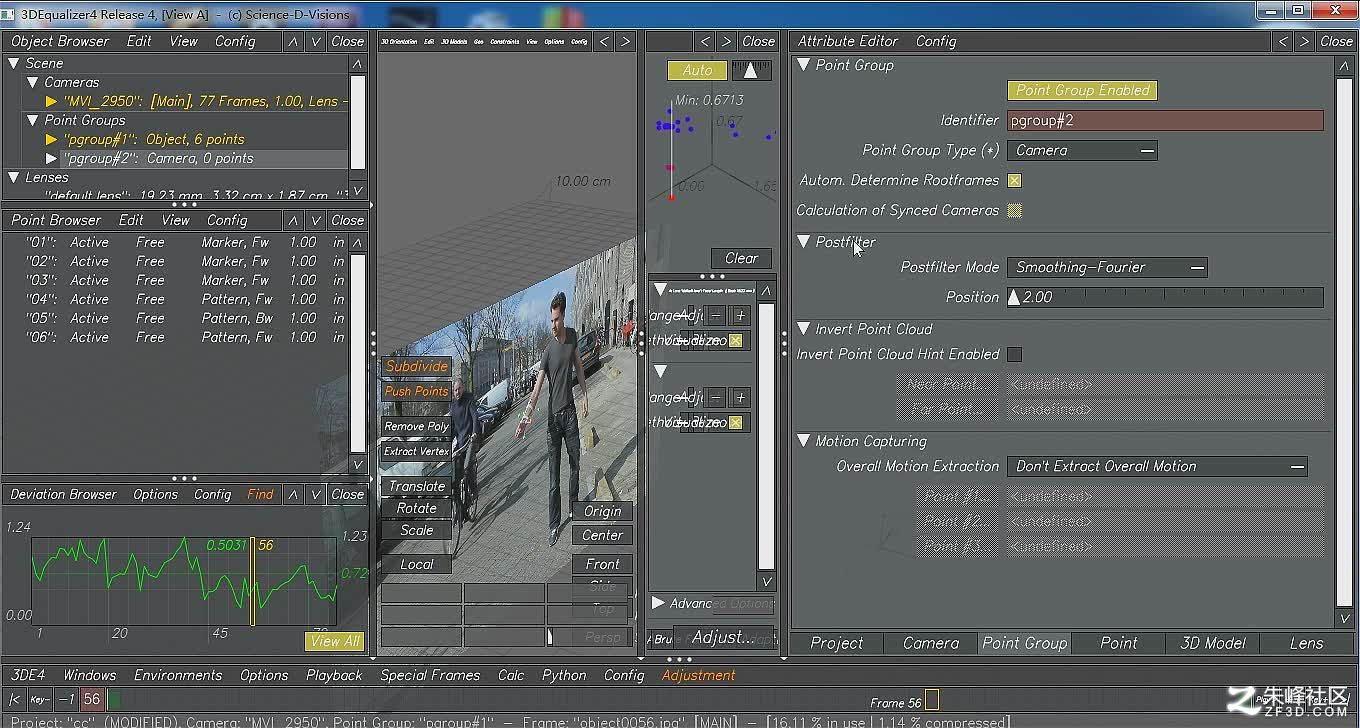Viewport: 1360px width, 728px height.
Task: Select pgroup#1 Object, 6 points row
Action: point(153,139)
